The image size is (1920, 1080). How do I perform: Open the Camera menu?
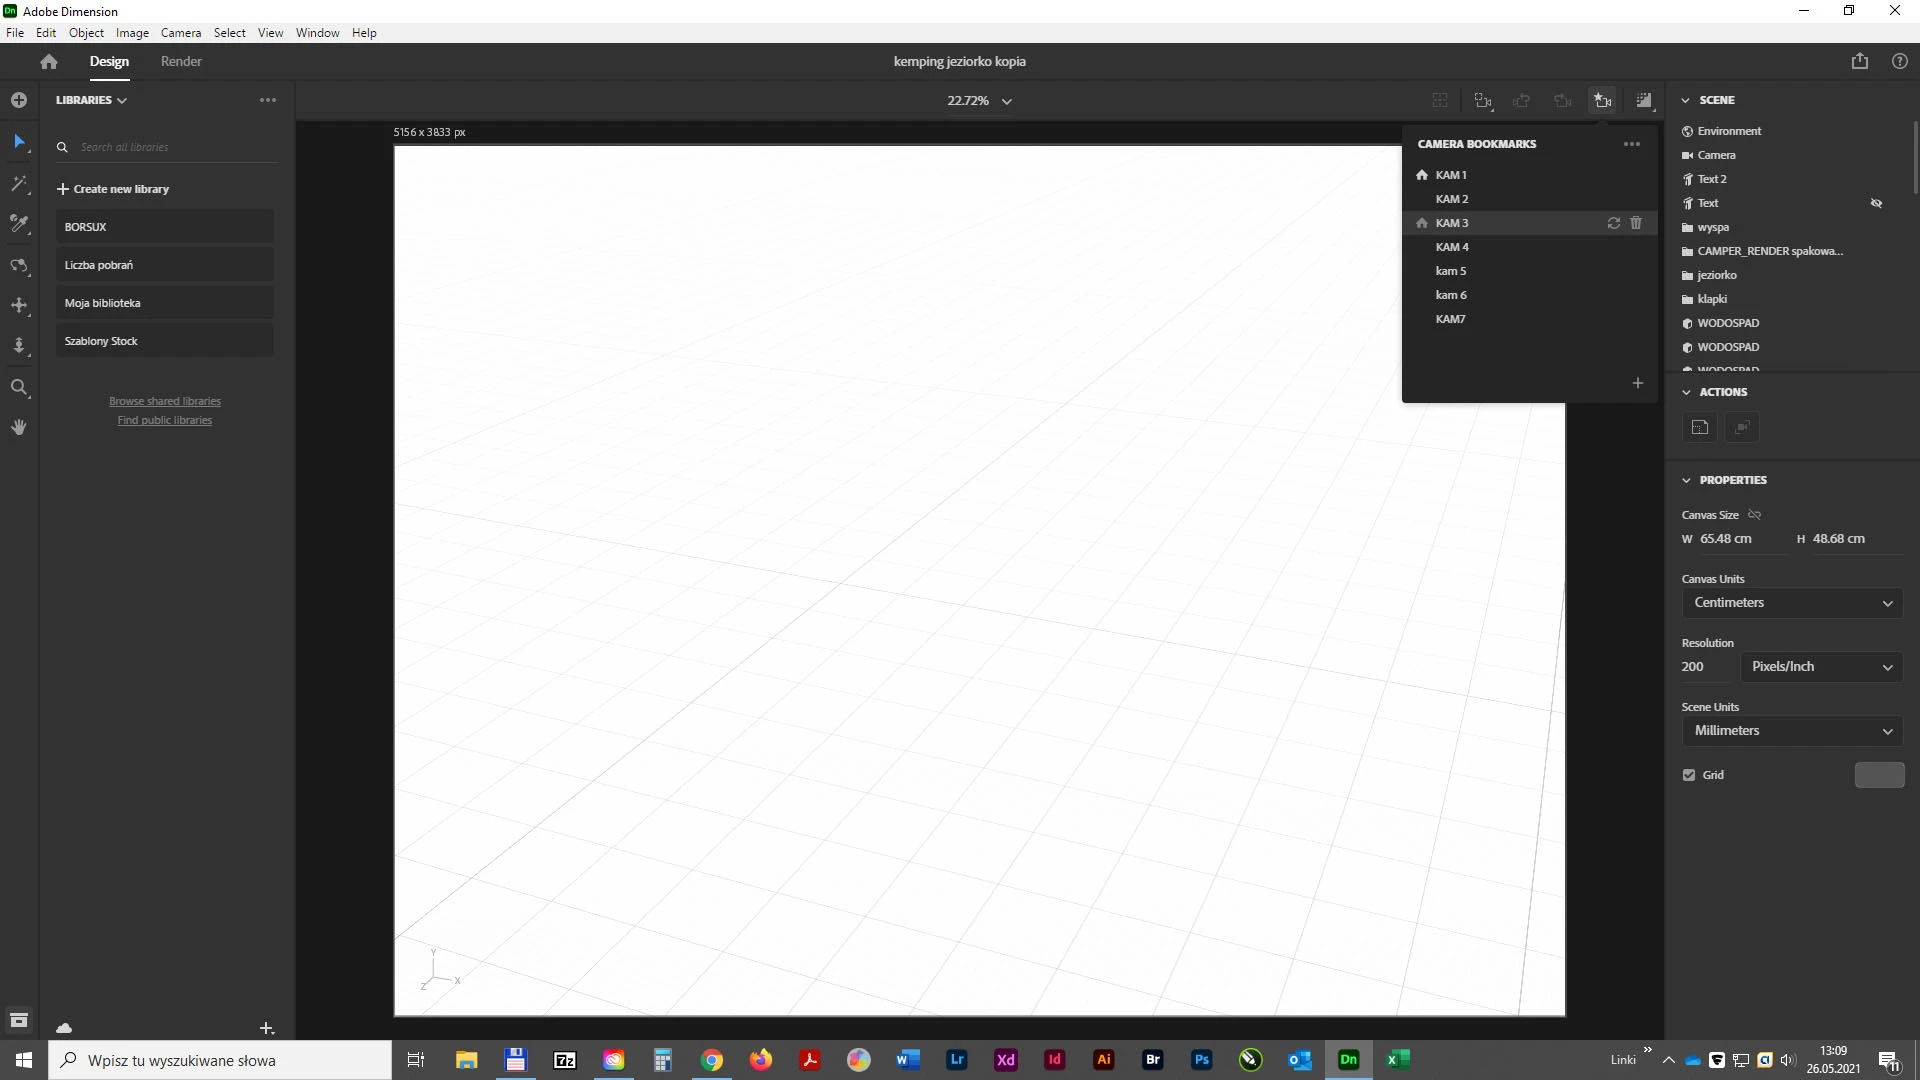click(181, 33)
